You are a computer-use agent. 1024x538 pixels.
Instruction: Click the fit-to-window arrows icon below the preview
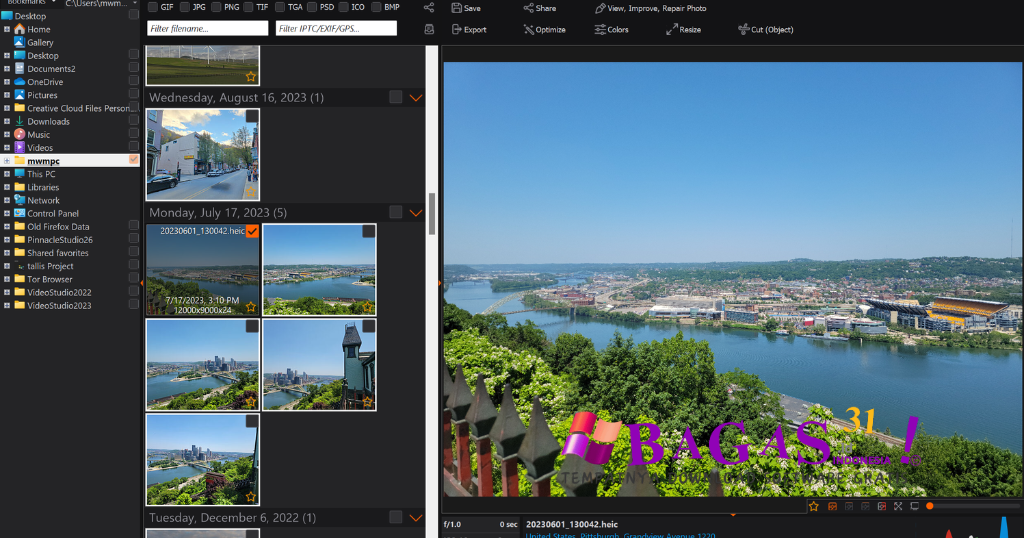coord(898,506)
